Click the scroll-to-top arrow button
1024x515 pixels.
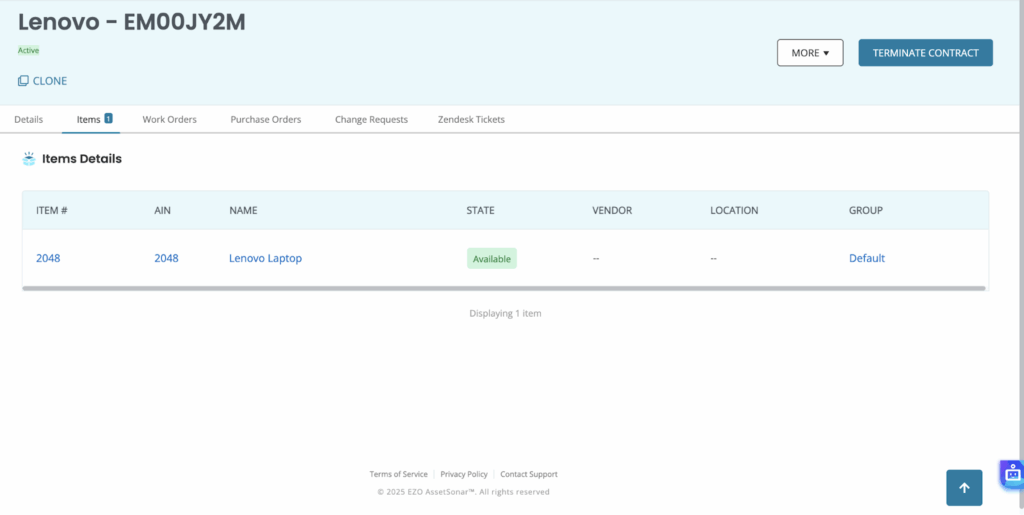pyautogui.click(x=964, y=488)
